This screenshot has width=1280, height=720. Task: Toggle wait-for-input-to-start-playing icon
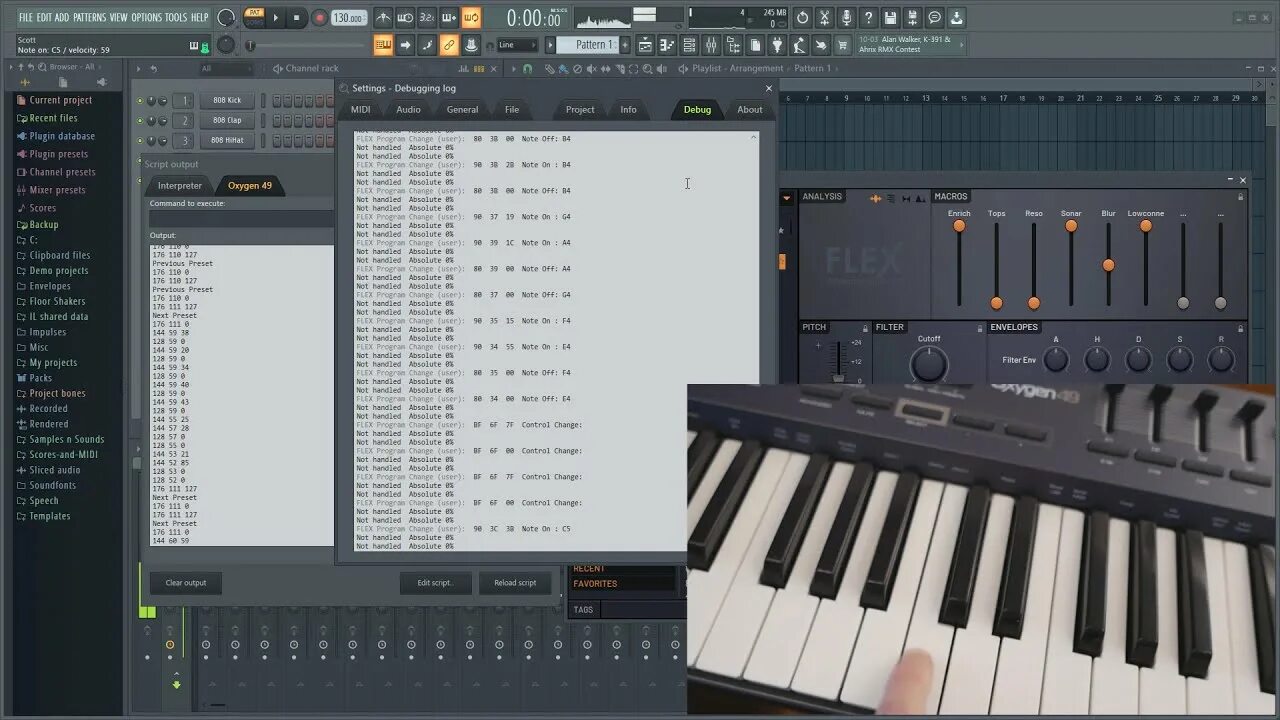pos(405,17)
